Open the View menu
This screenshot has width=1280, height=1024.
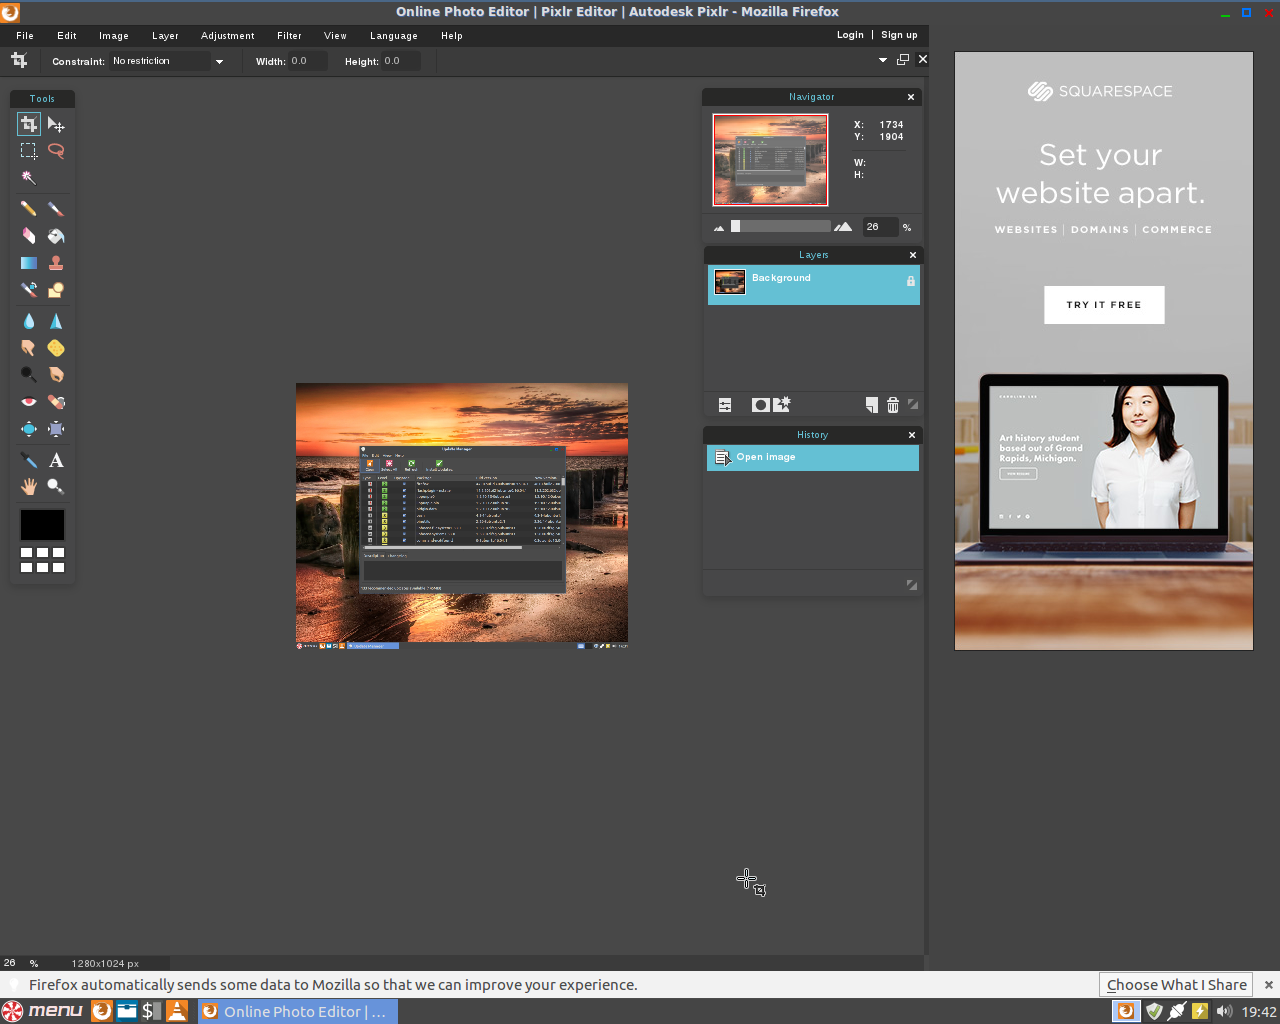point(335,36)
